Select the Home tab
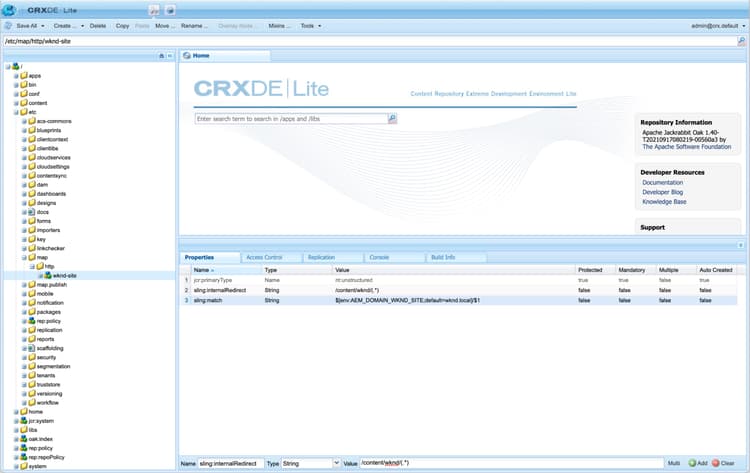The height and width of the screenshot is (473, 750). 225,55
